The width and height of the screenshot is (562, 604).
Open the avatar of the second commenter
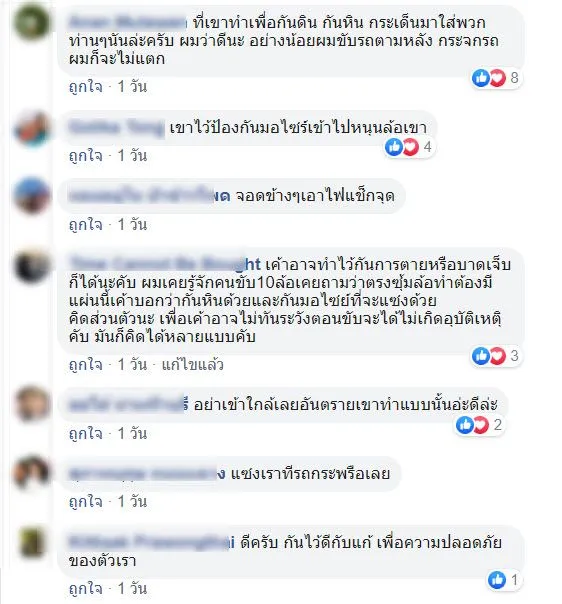coord(32,129)
